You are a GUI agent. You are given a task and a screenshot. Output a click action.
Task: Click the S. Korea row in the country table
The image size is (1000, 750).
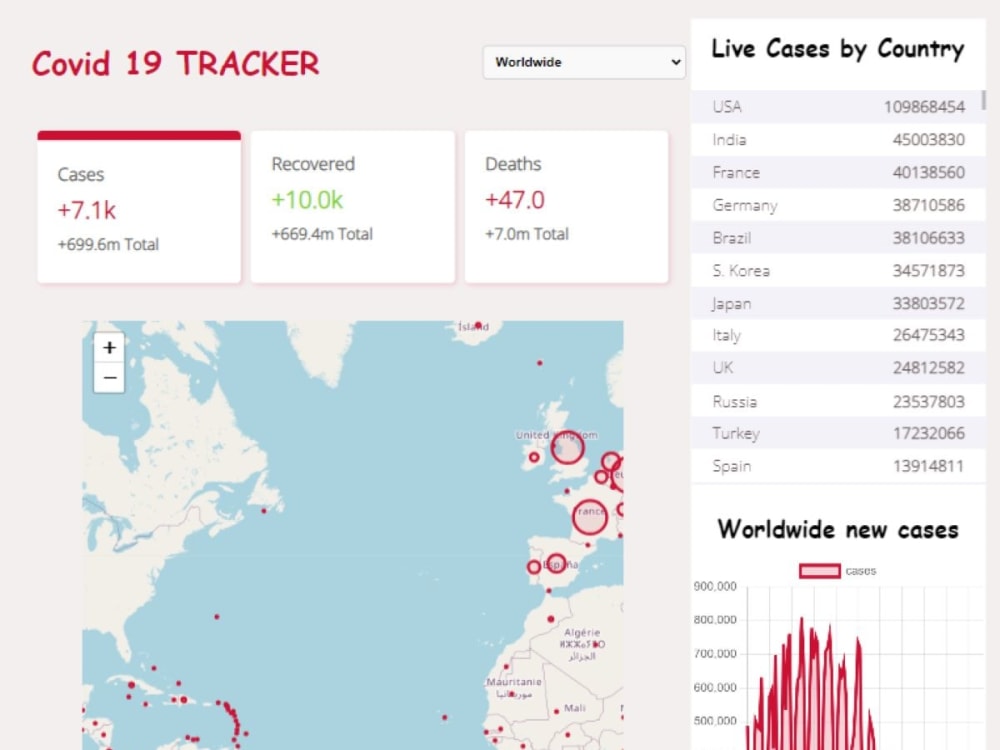(838, 271)
